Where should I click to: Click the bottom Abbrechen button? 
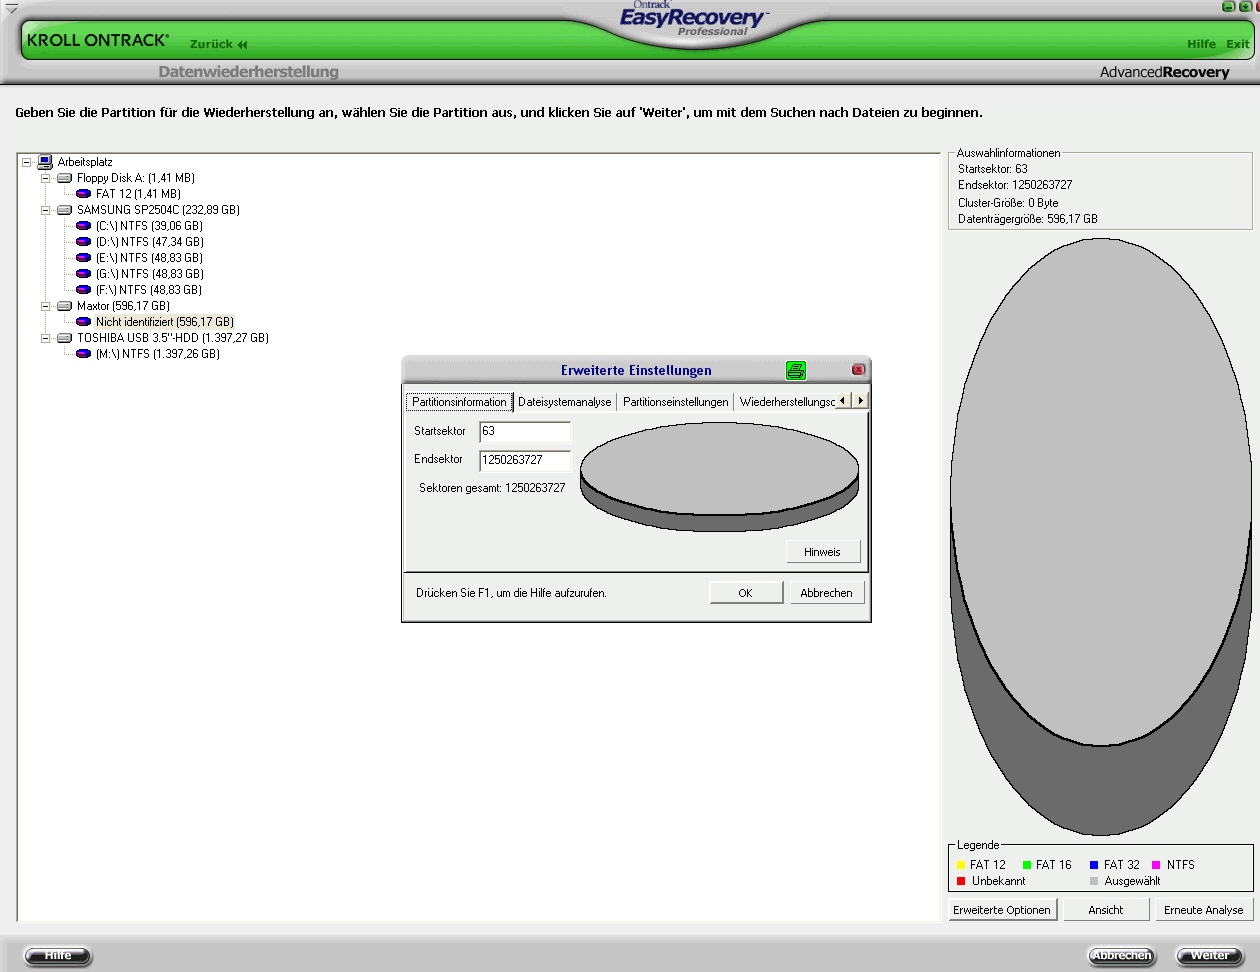point(1122,956)
